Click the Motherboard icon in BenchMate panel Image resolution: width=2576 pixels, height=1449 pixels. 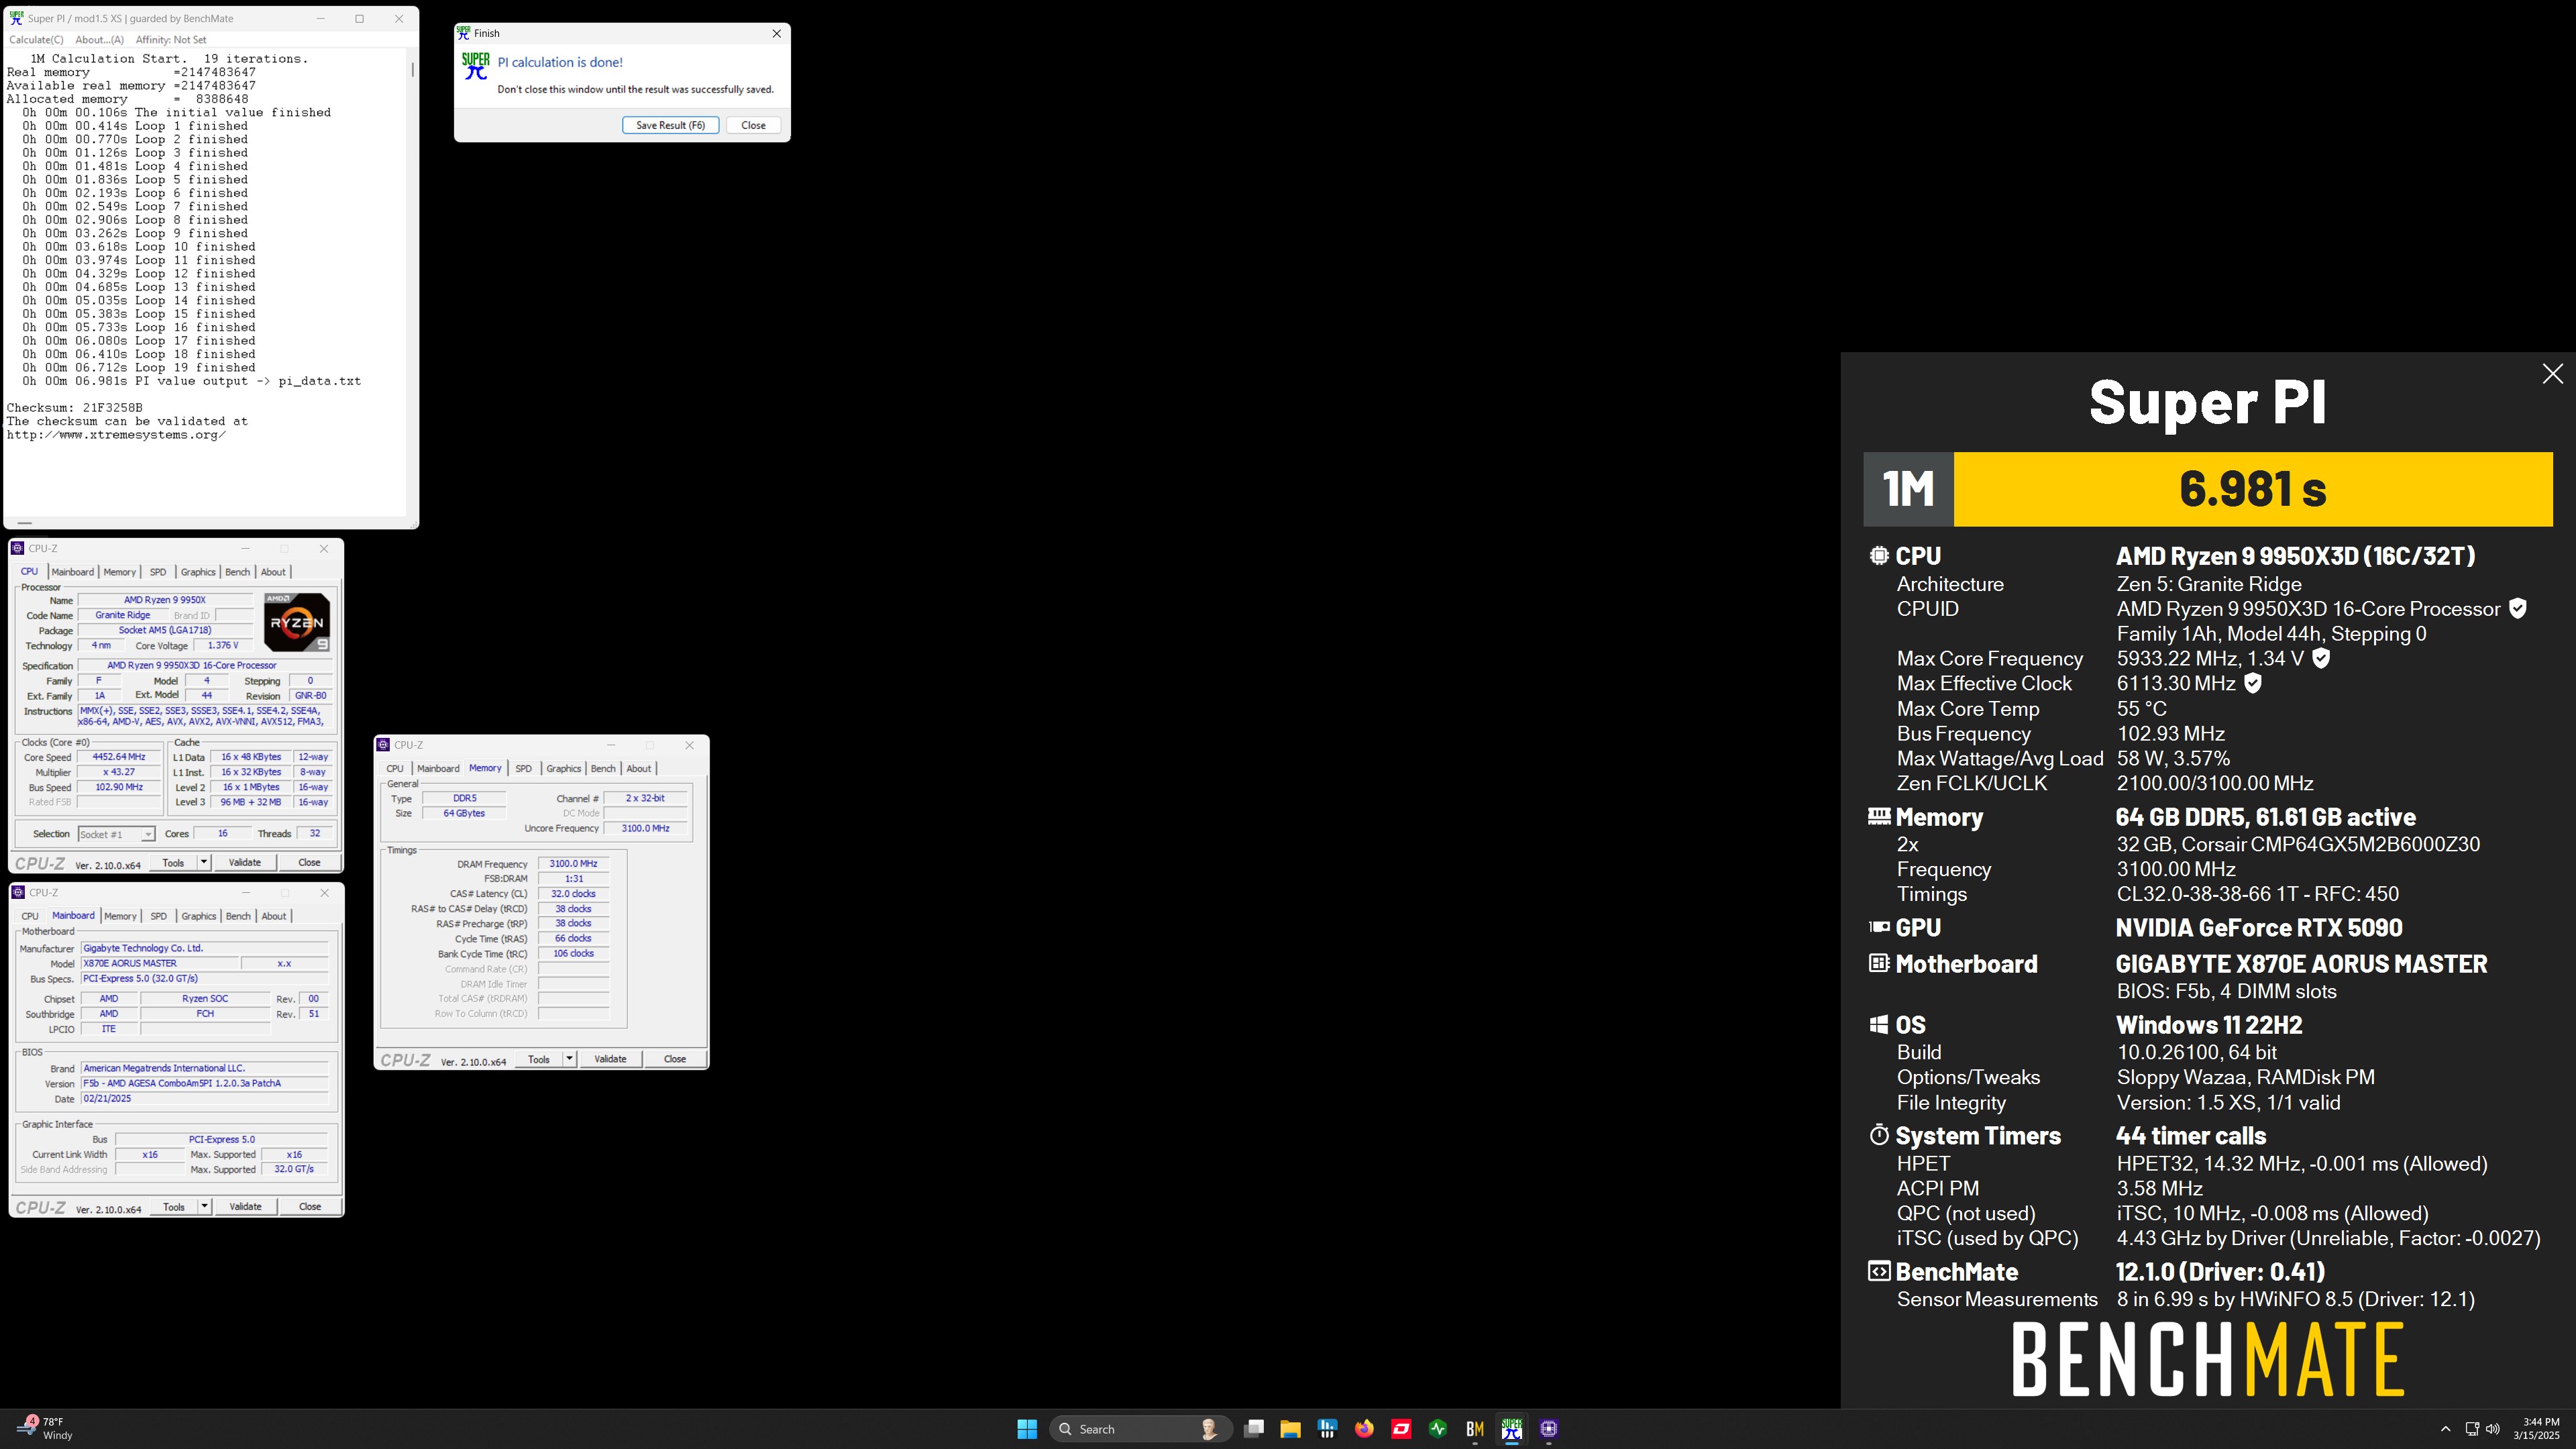[x=1878, y=963]
